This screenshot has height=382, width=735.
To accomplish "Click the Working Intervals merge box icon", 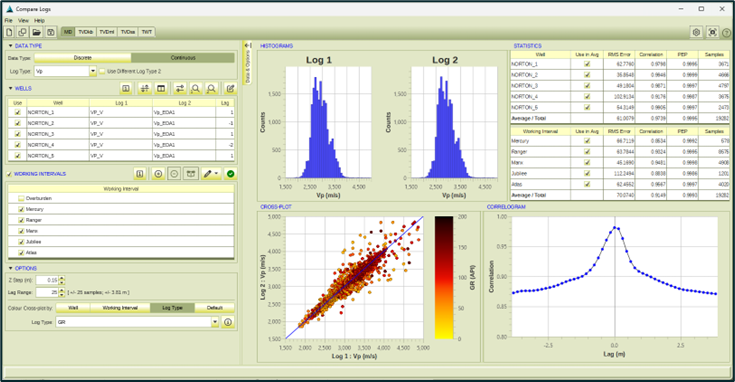I will click(x=190, y=174).
